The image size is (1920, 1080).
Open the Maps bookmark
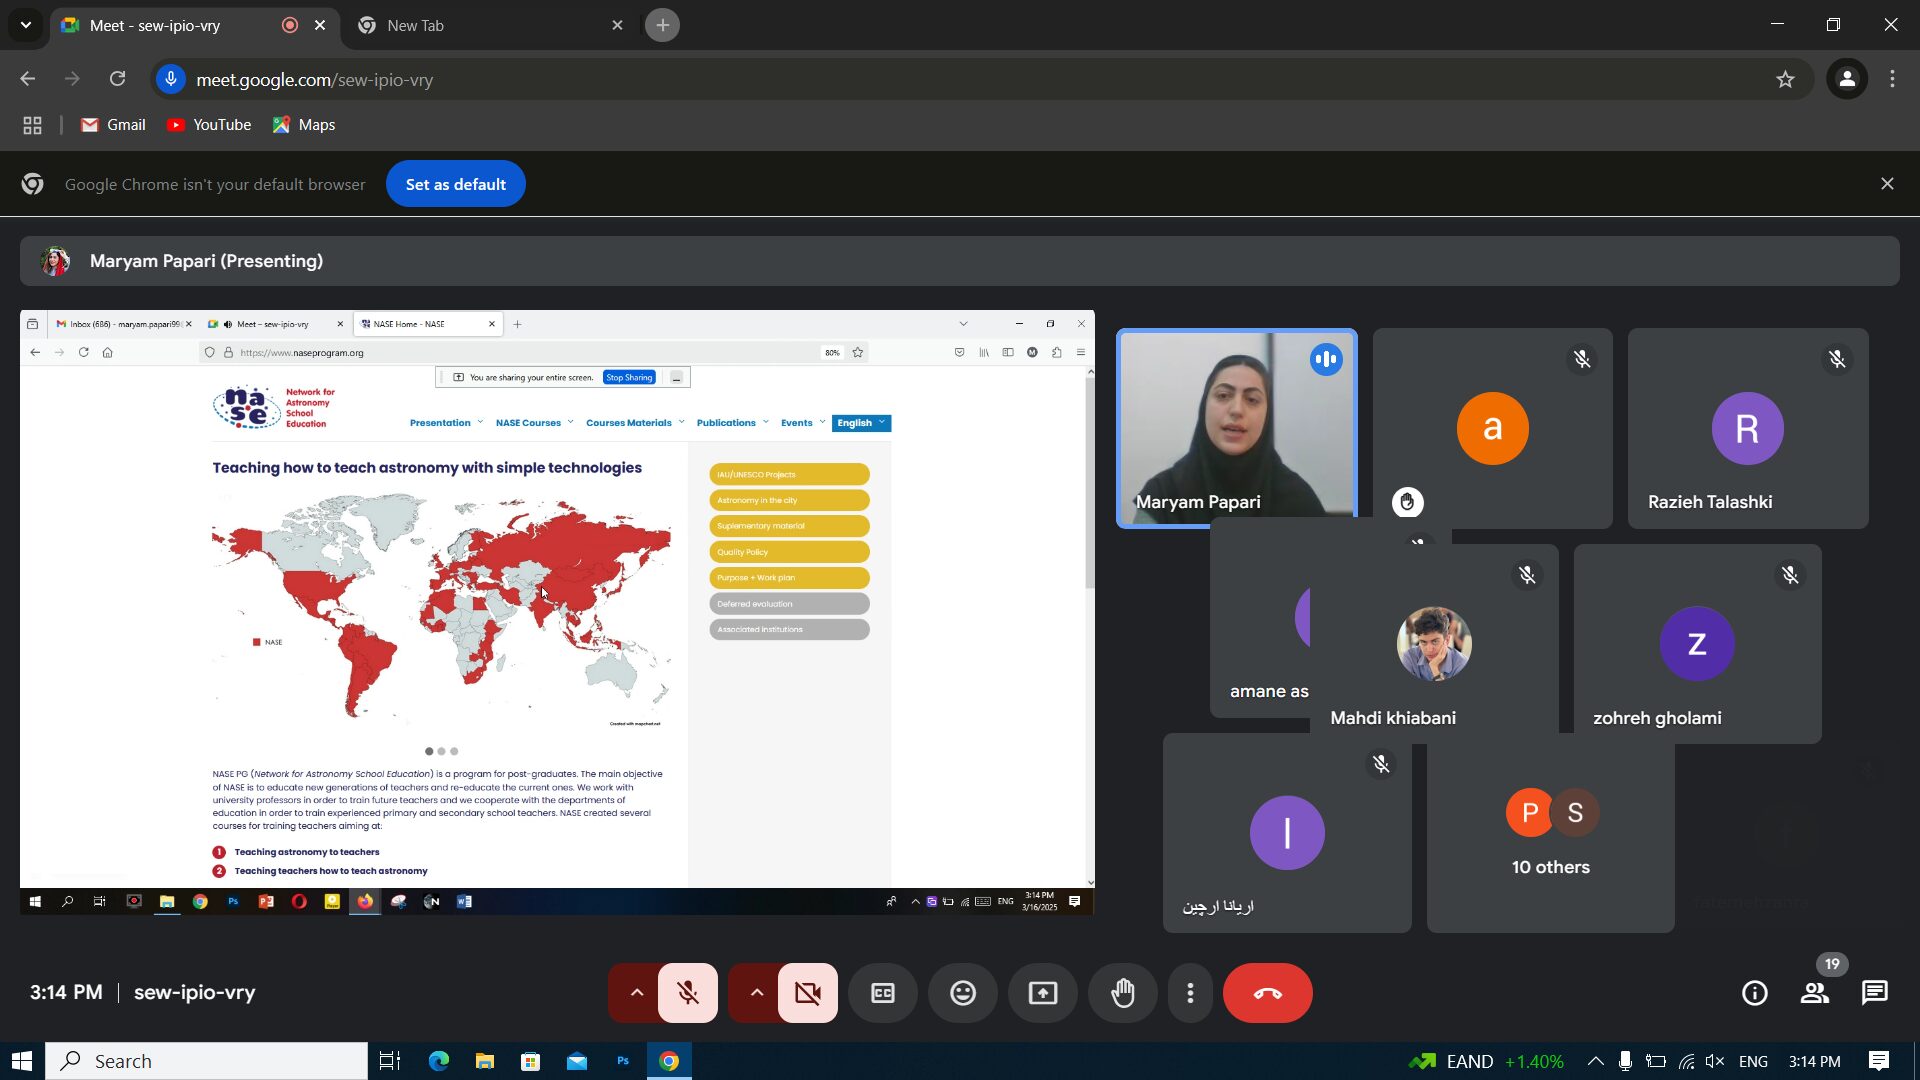pos(304,125)
